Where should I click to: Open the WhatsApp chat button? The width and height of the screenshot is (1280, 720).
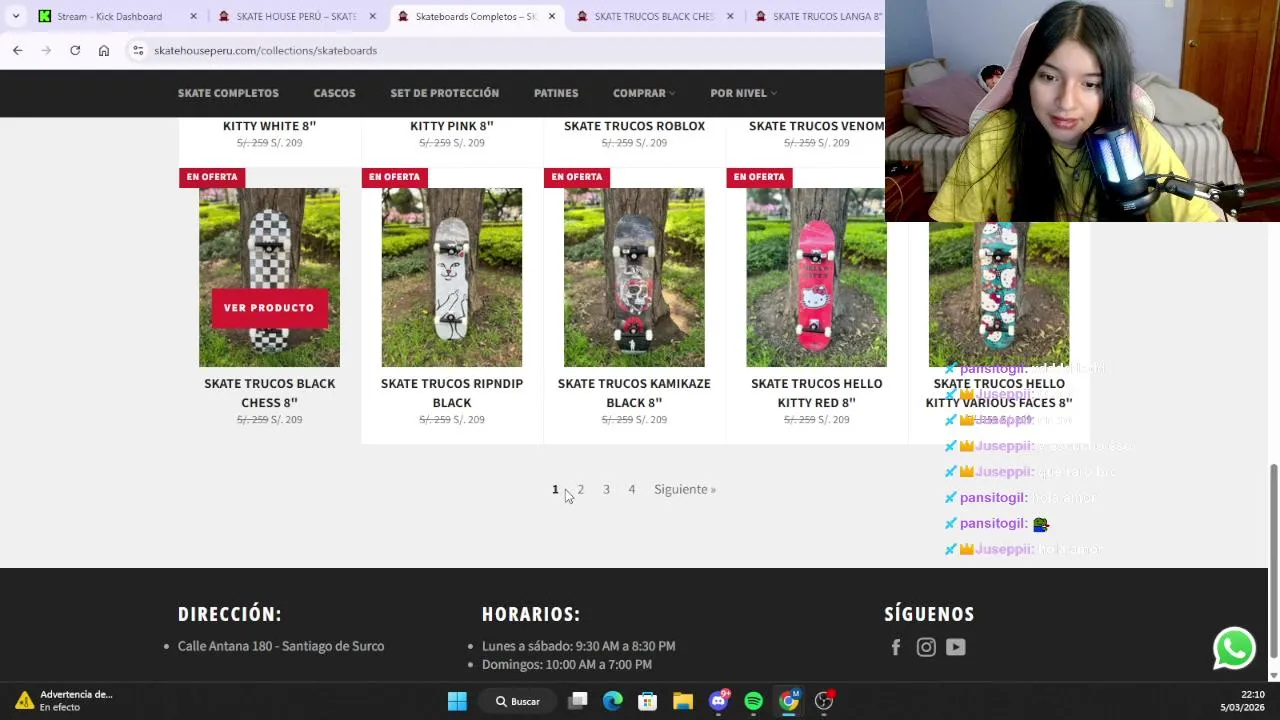(x=1234, y=648)
